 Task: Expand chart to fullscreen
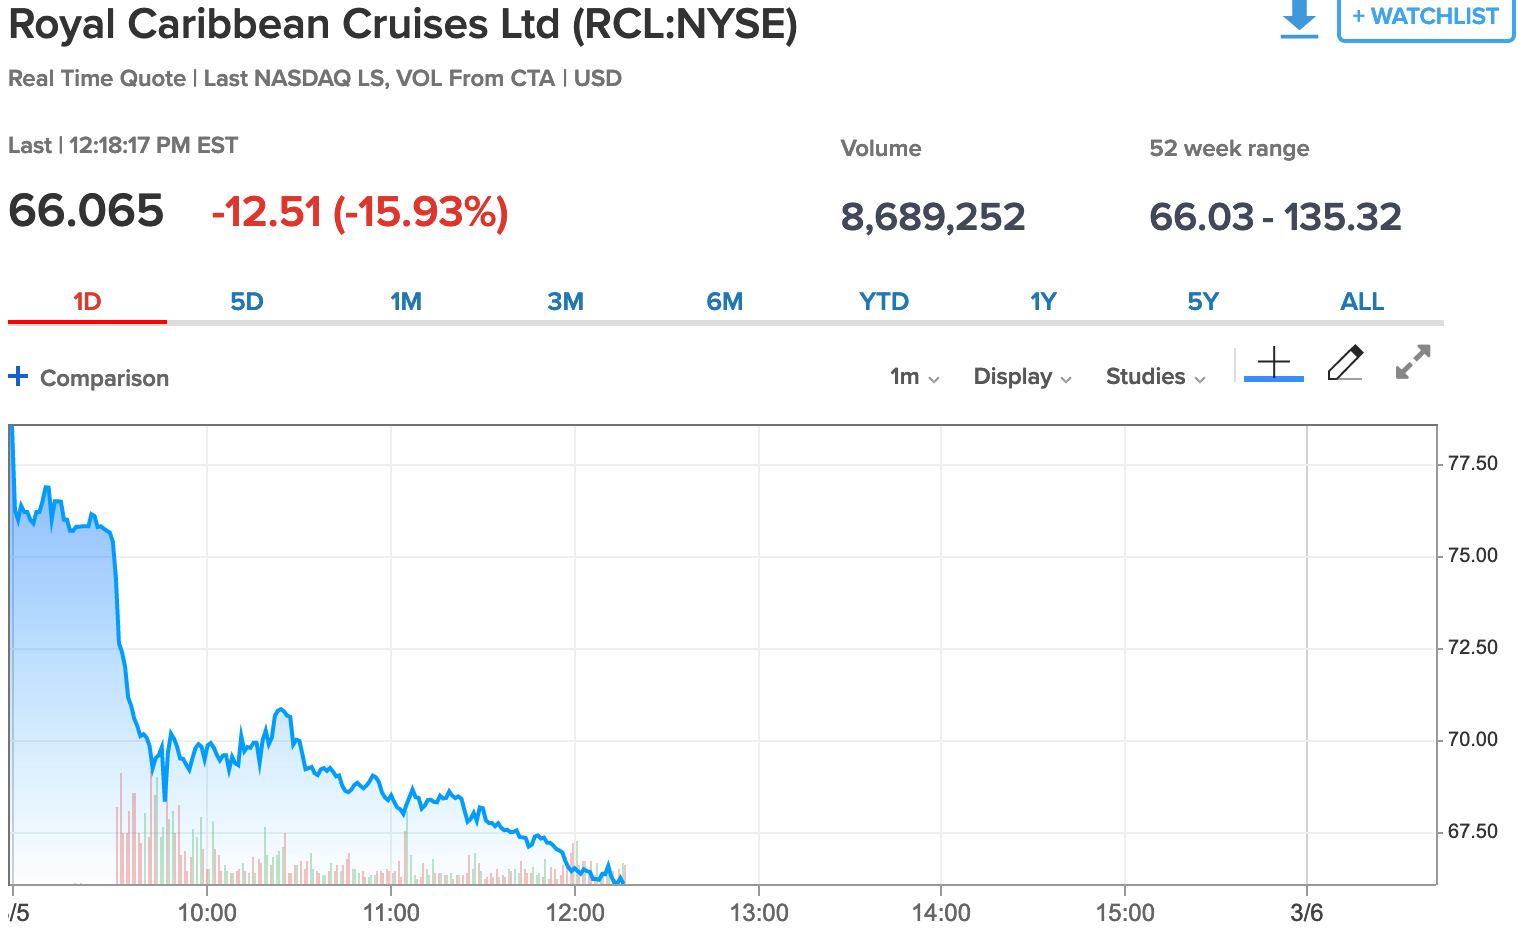pos(1412,362)
